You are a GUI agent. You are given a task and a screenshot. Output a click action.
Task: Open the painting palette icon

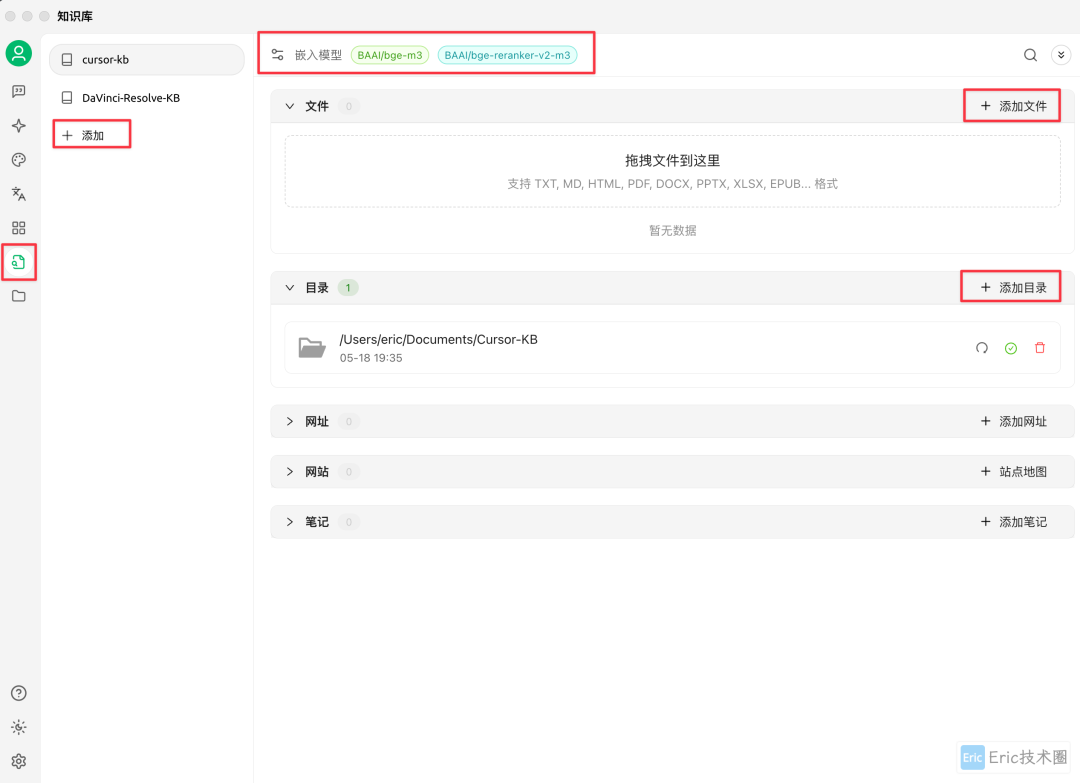pos(19,160)
